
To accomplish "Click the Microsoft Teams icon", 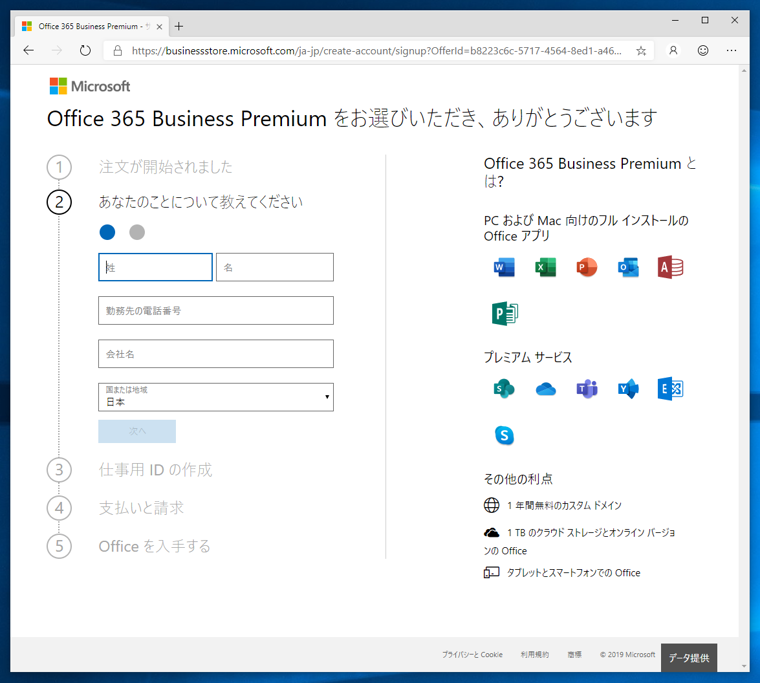I will (587, 389).
